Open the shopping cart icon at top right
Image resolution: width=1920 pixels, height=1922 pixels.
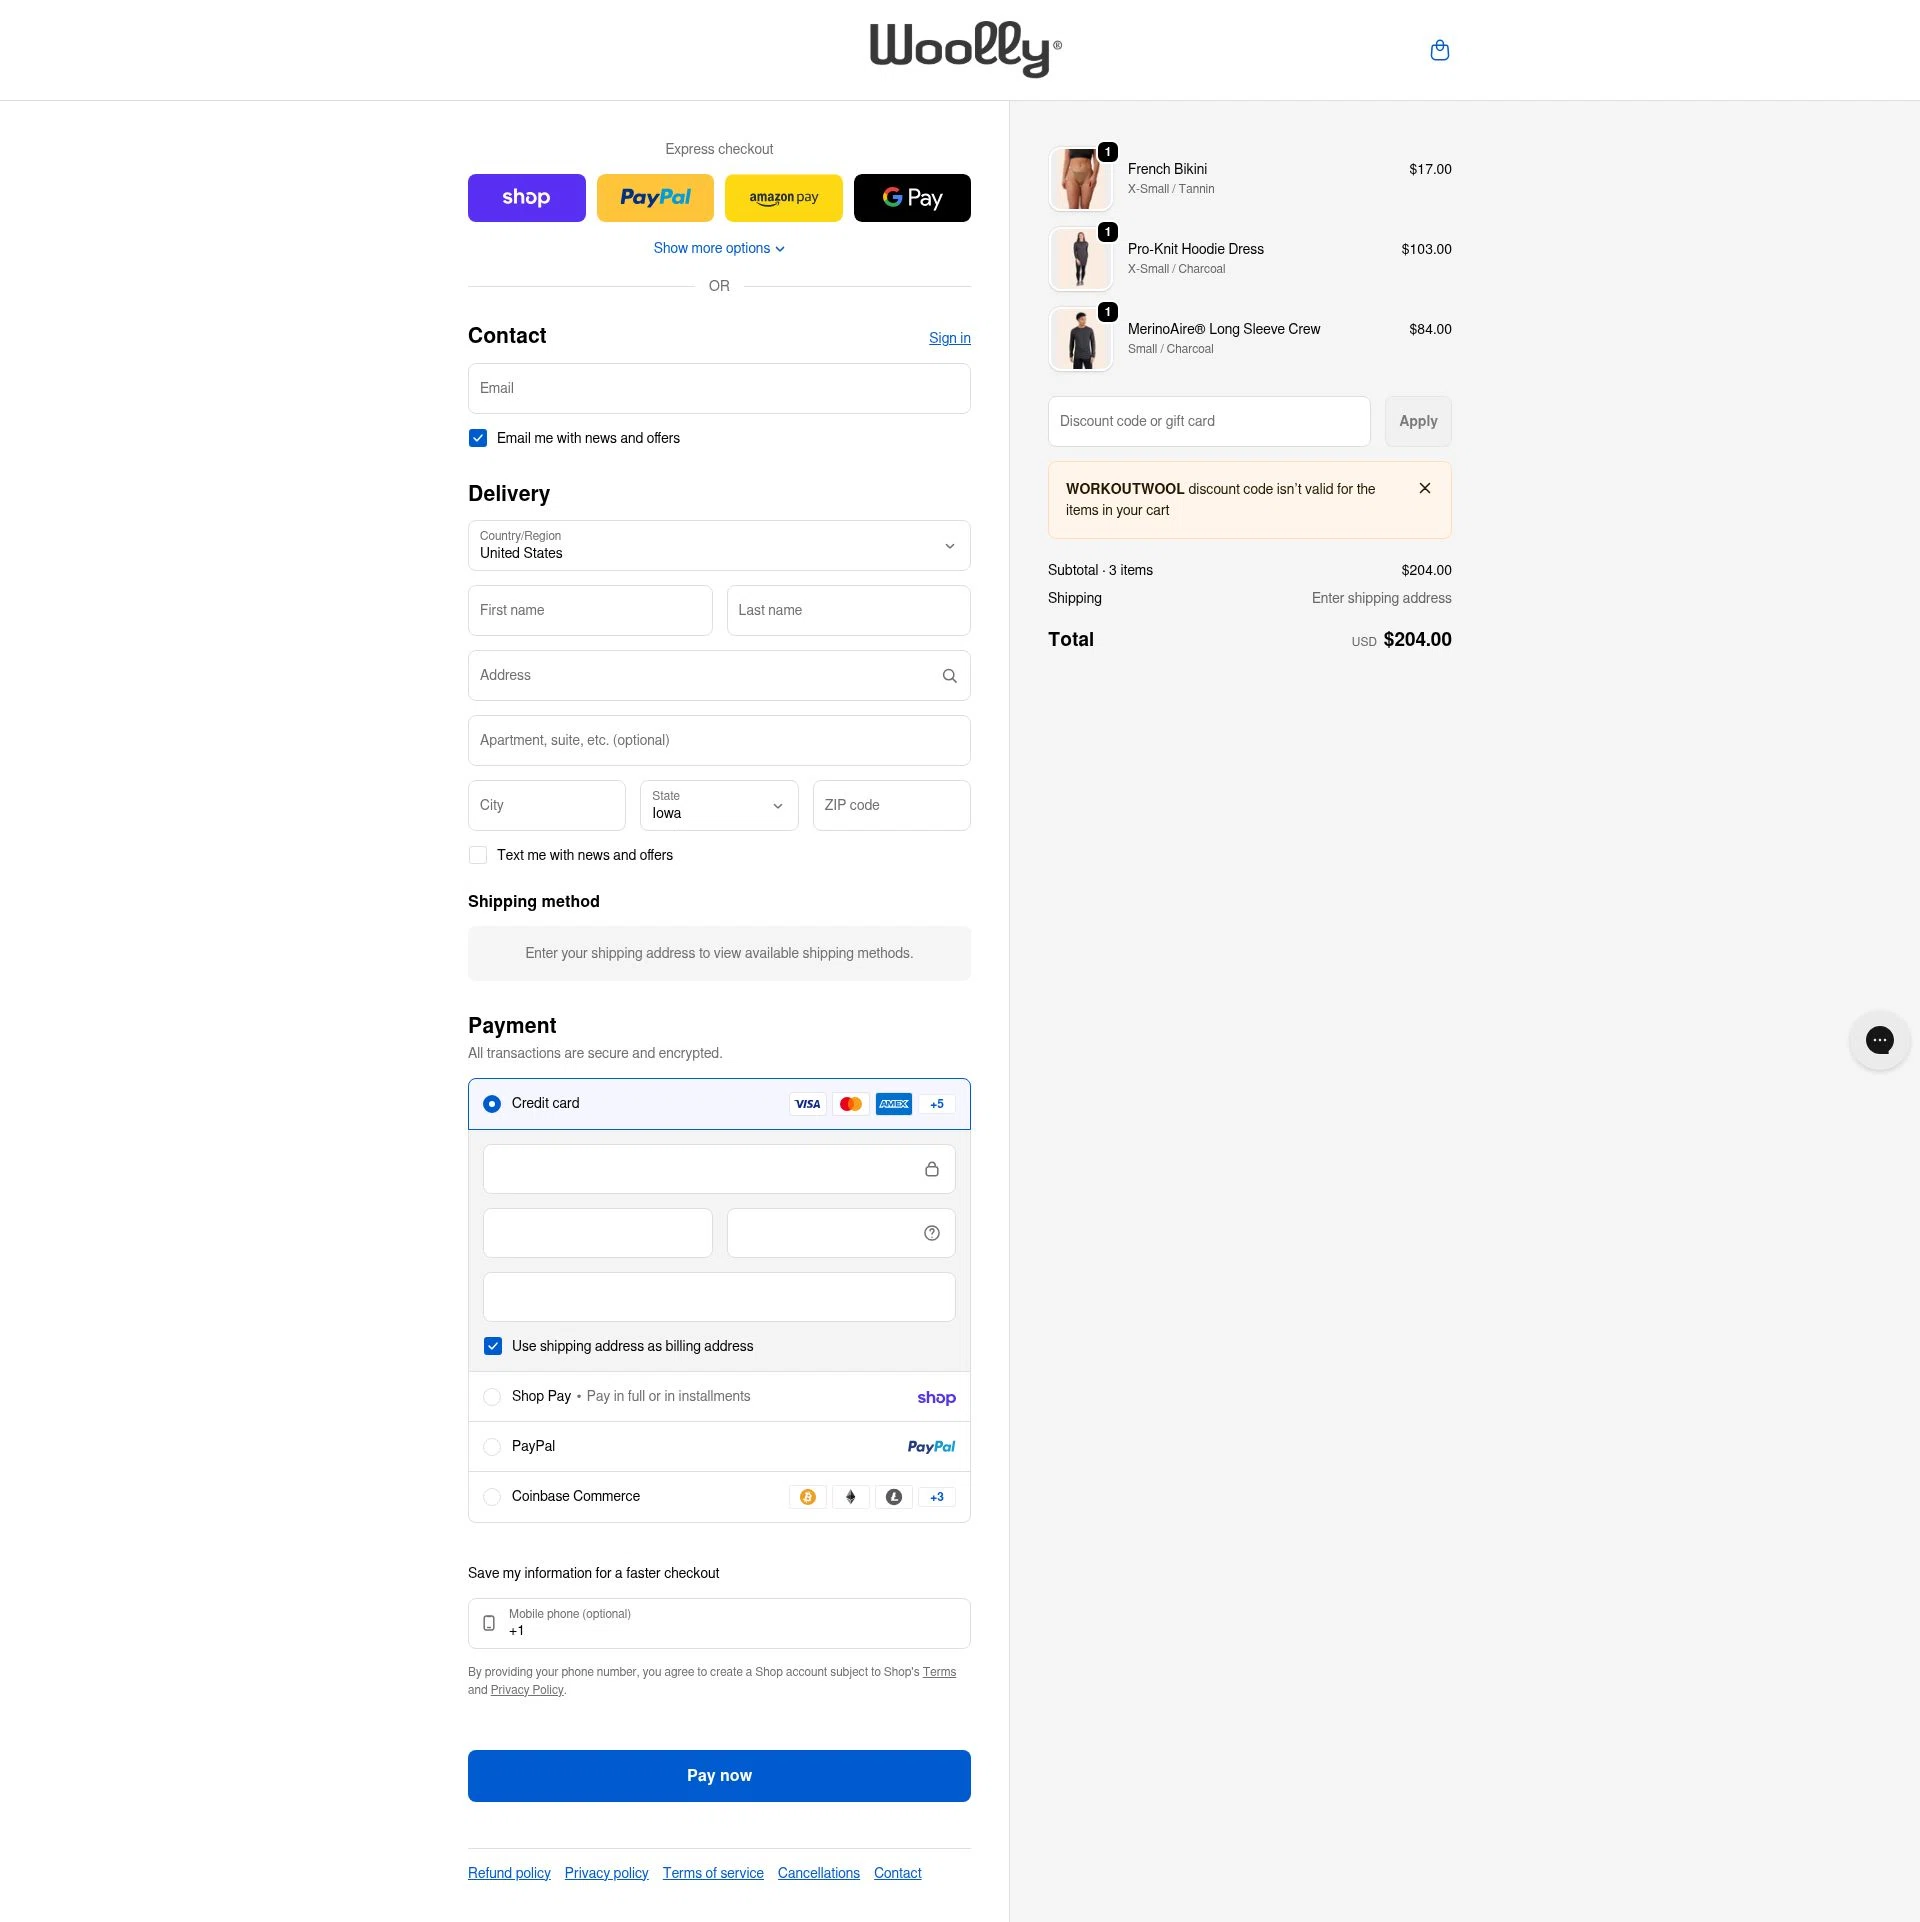coord(1439,50)
